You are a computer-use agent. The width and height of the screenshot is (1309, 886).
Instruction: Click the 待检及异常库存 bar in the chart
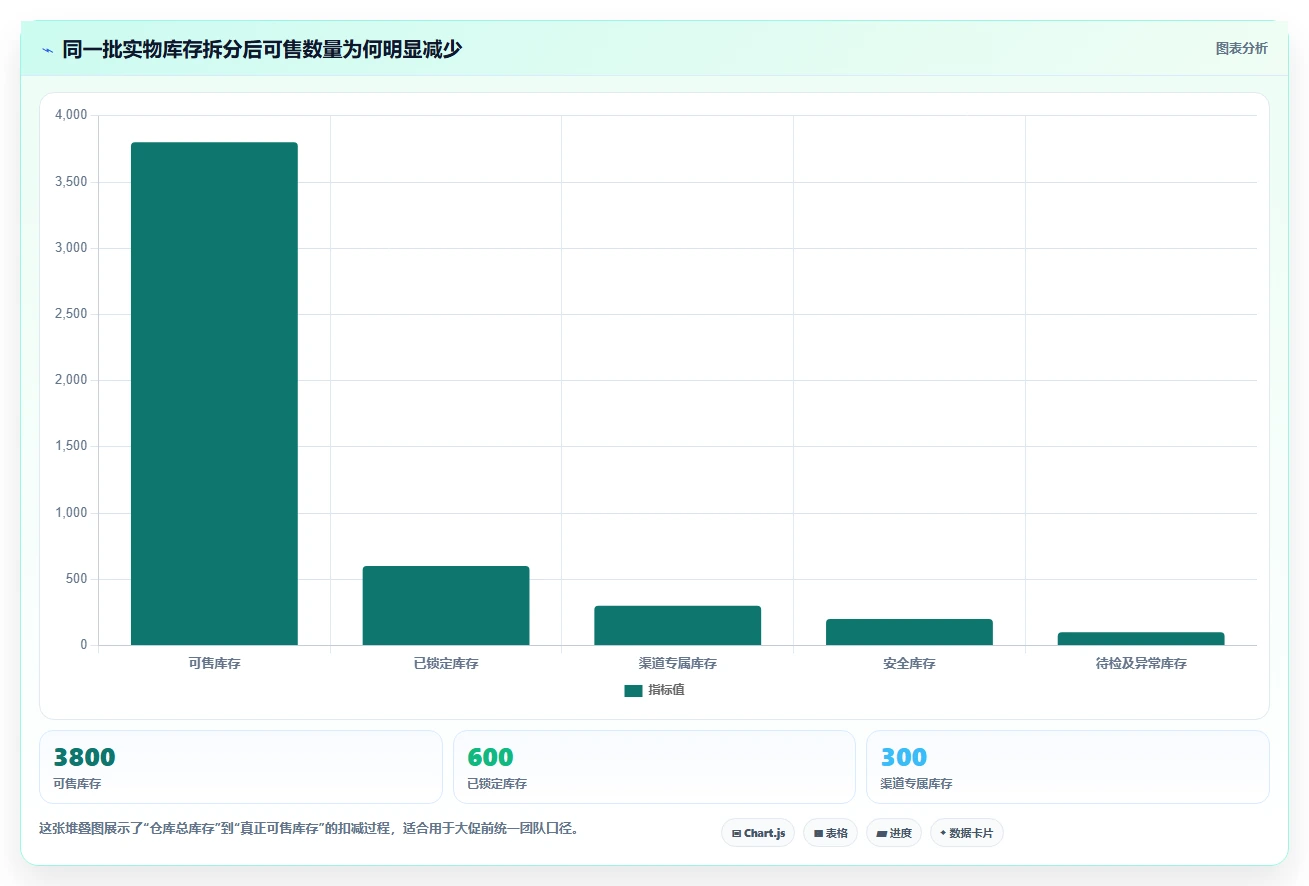[1141, 639]
